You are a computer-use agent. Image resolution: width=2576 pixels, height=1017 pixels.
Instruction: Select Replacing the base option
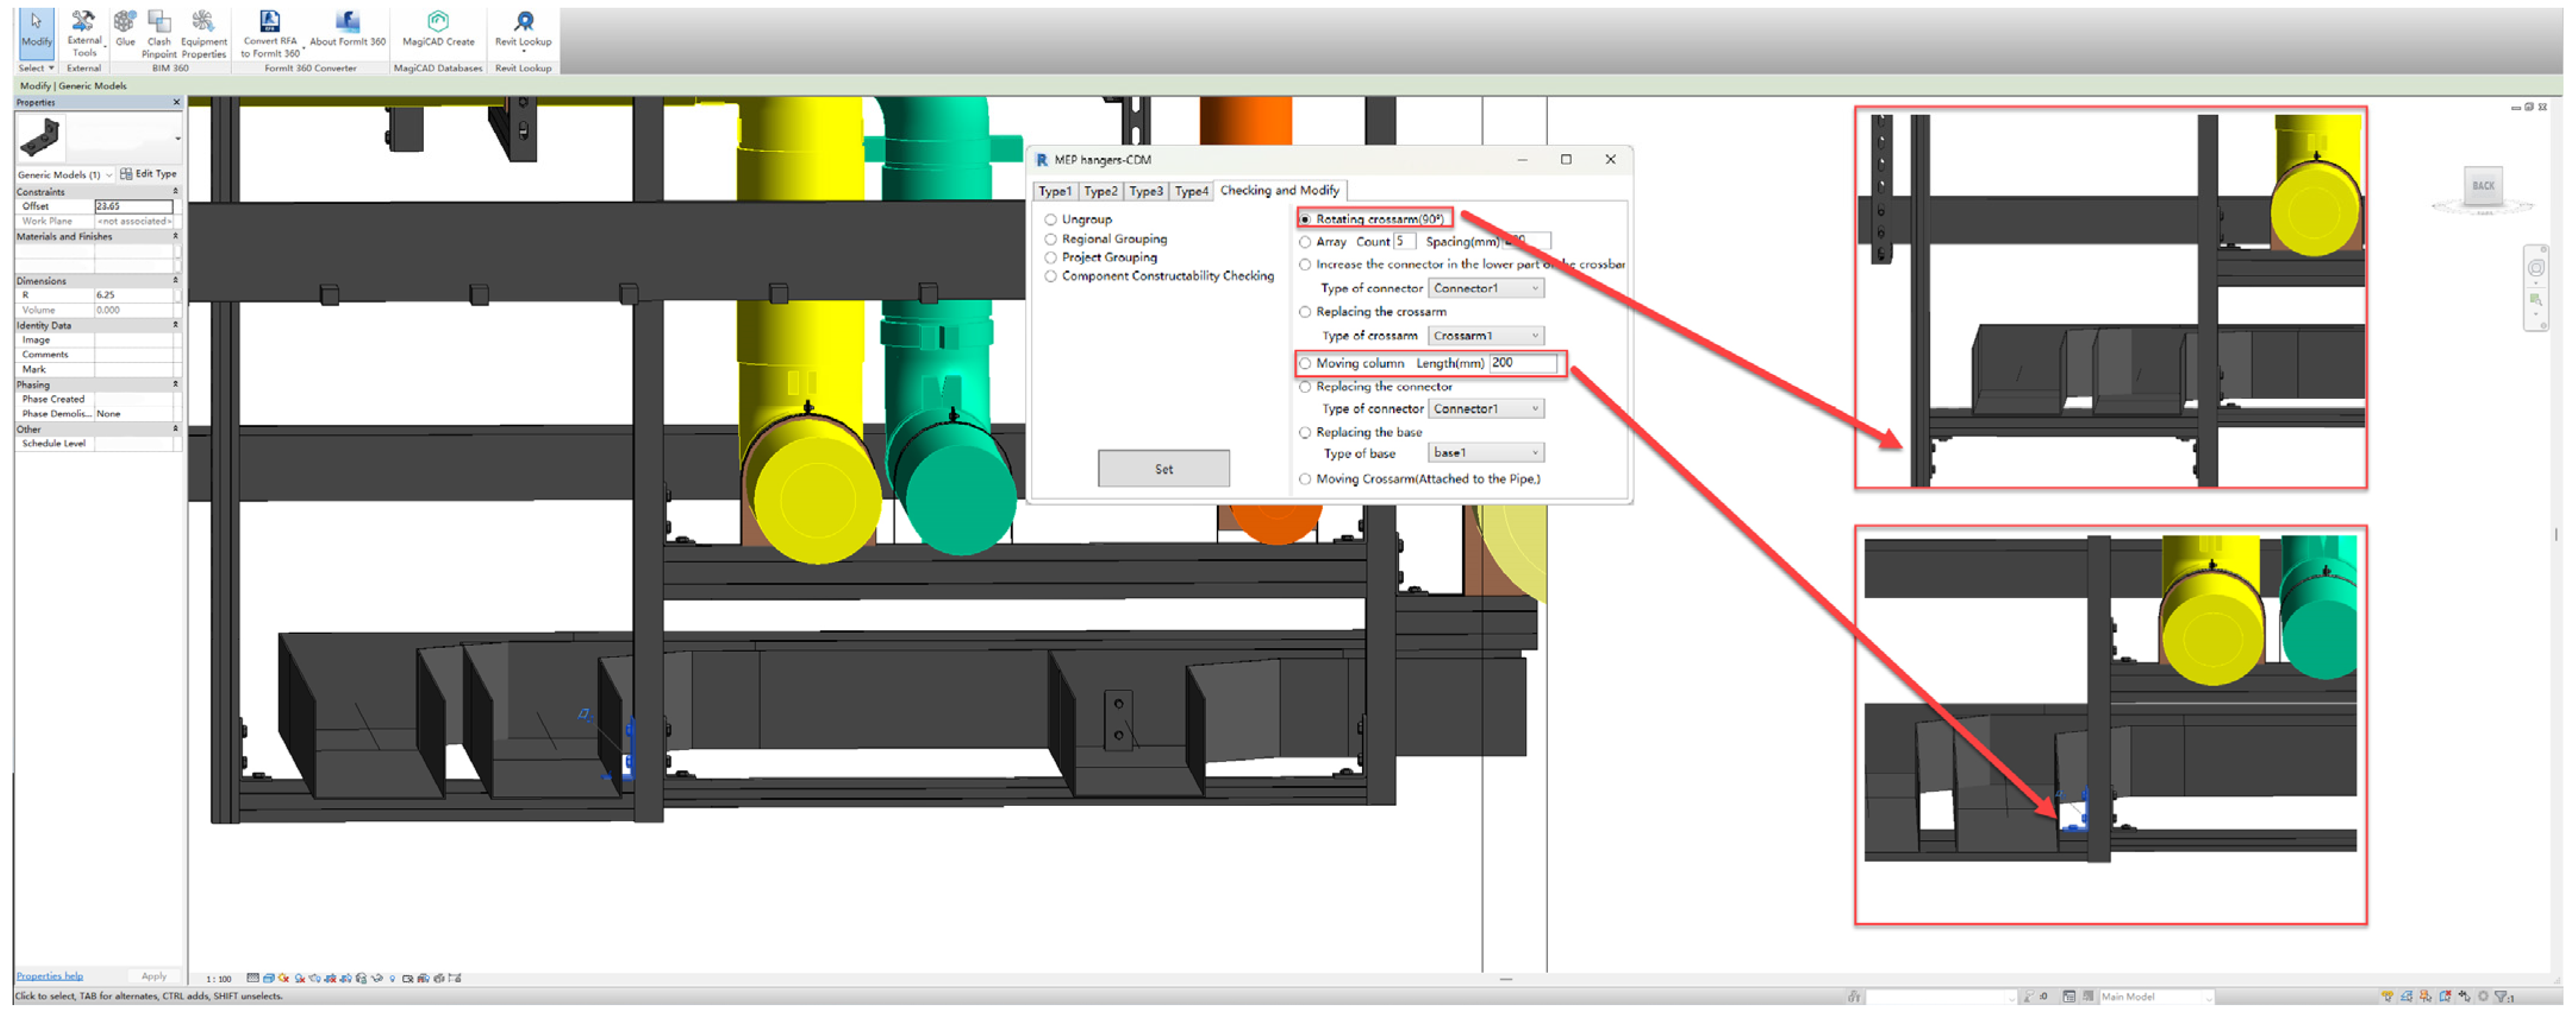(1305, 433)
